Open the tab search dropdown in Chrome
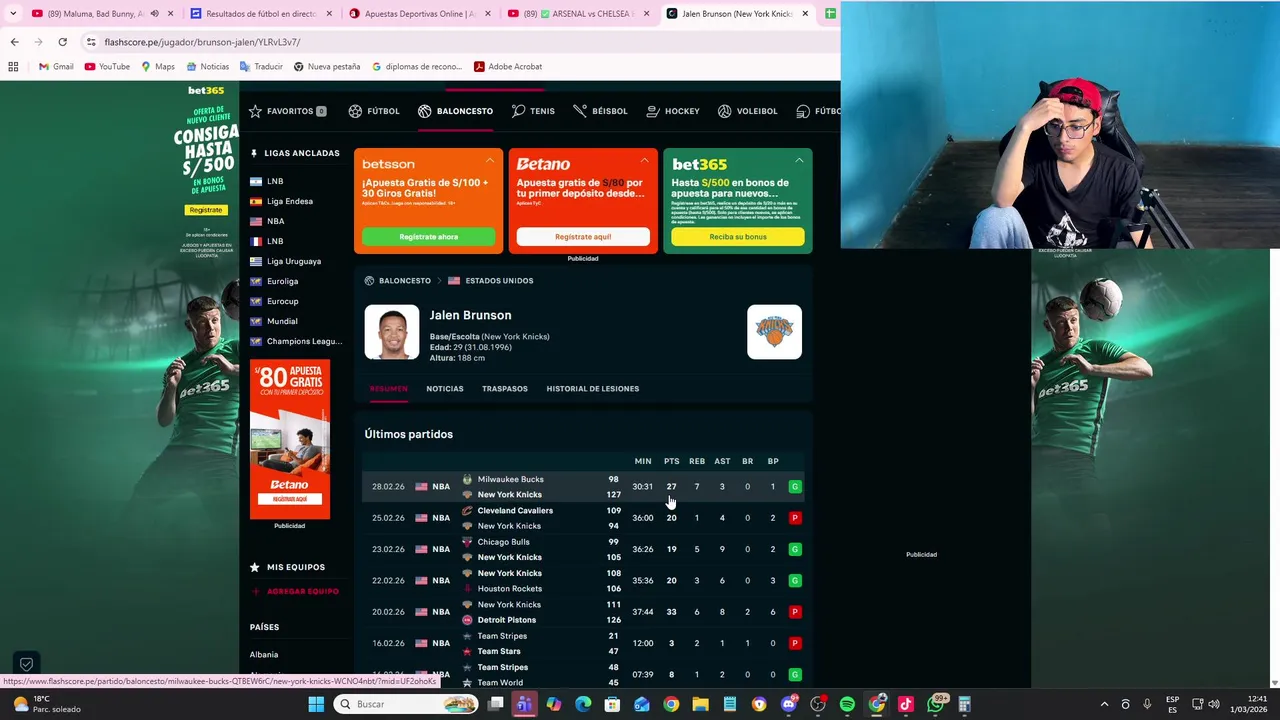This screenshot has height=720, width=1280. tap(13, 14)
